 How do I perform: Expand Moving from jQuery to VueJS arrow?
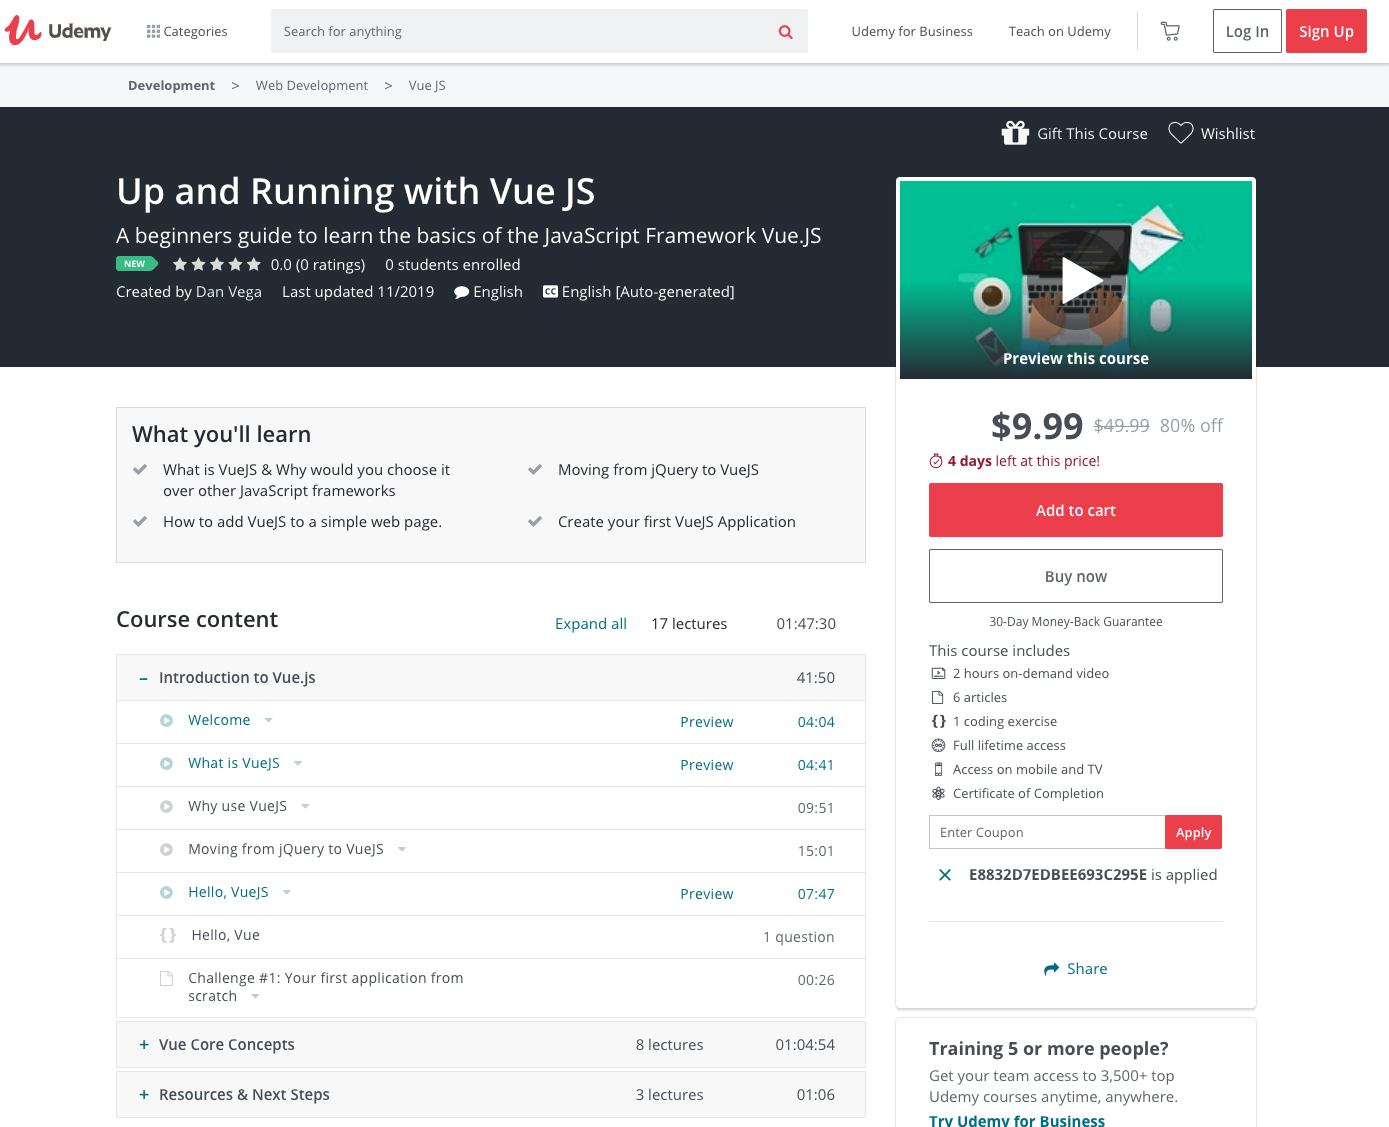coord(402,850)
